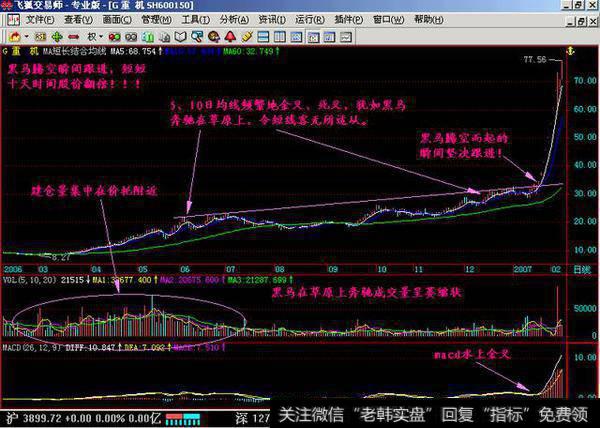Viewport: 600px width, 428px height.
Task: Open the 插件(P) menu
Action: click(x=347, y=18)
